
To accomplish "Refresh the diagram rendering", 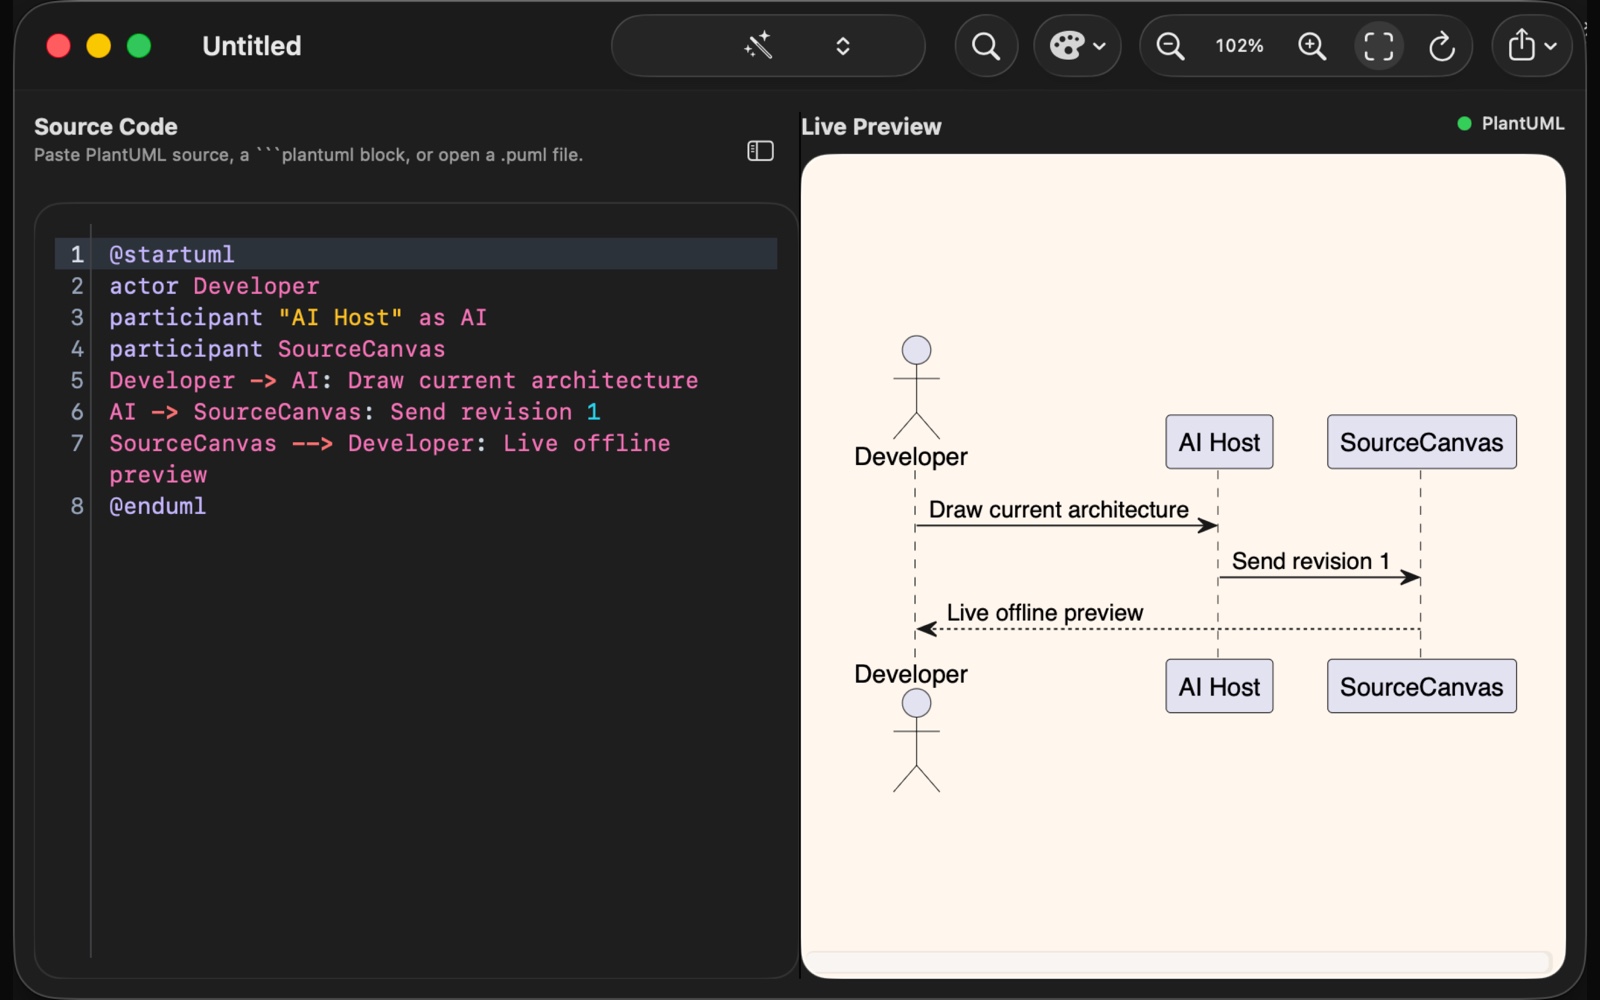I will coord(1441,46).
